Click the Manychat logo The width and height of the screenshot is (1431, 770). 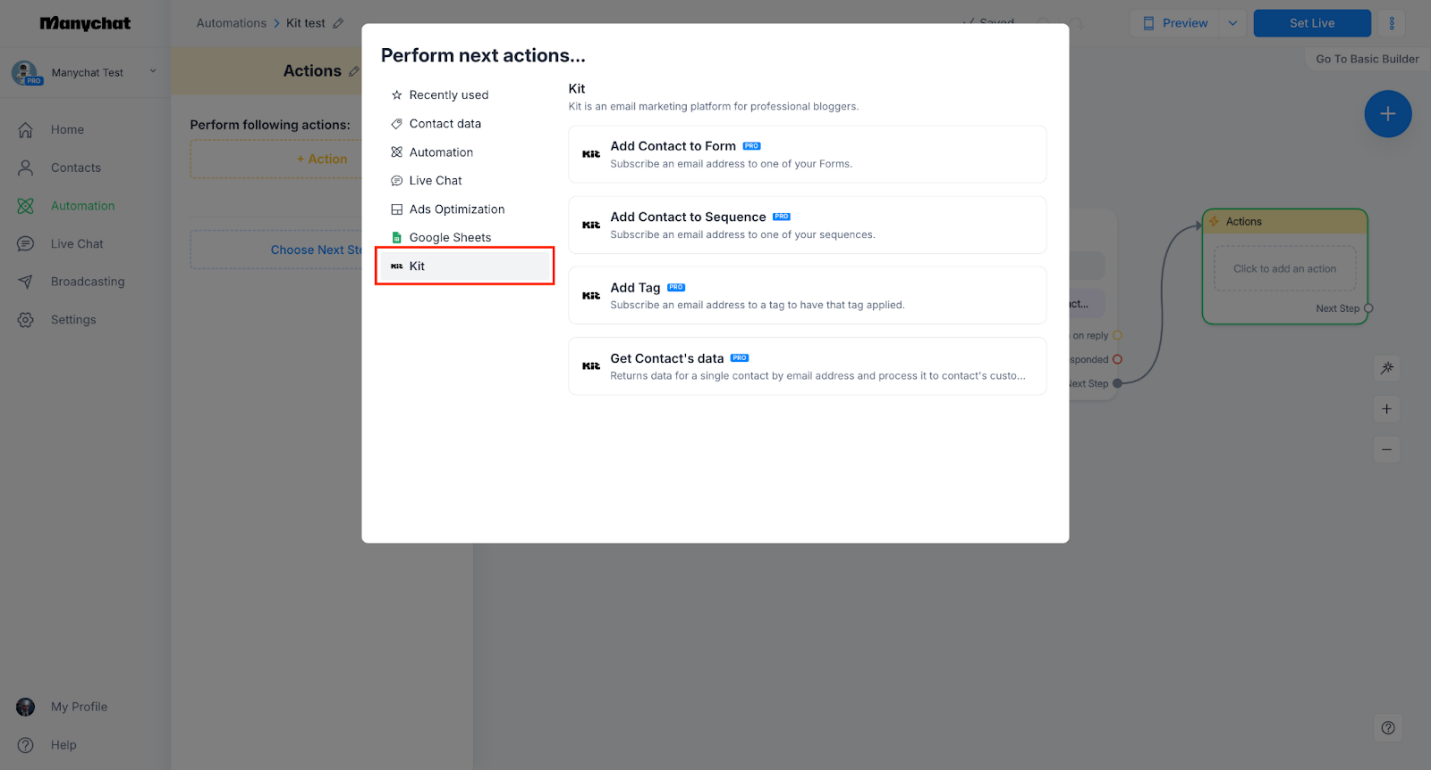pyautogui.click(x=84, y=22)
